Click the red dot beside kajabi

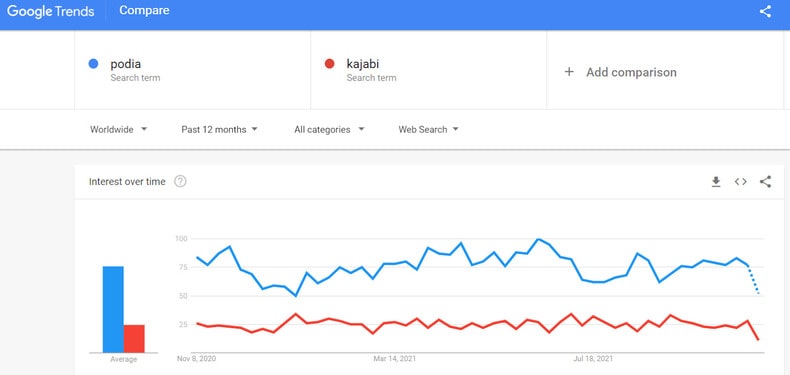click(329, 64)
